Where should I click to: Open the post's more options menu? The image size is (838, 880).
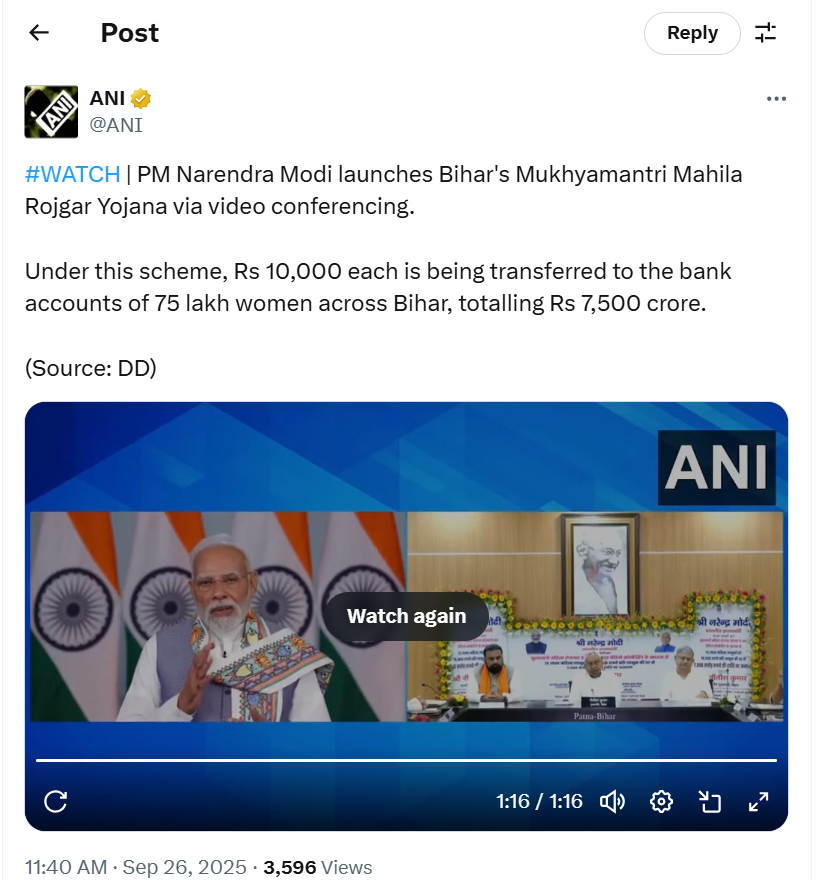point(776,98)
